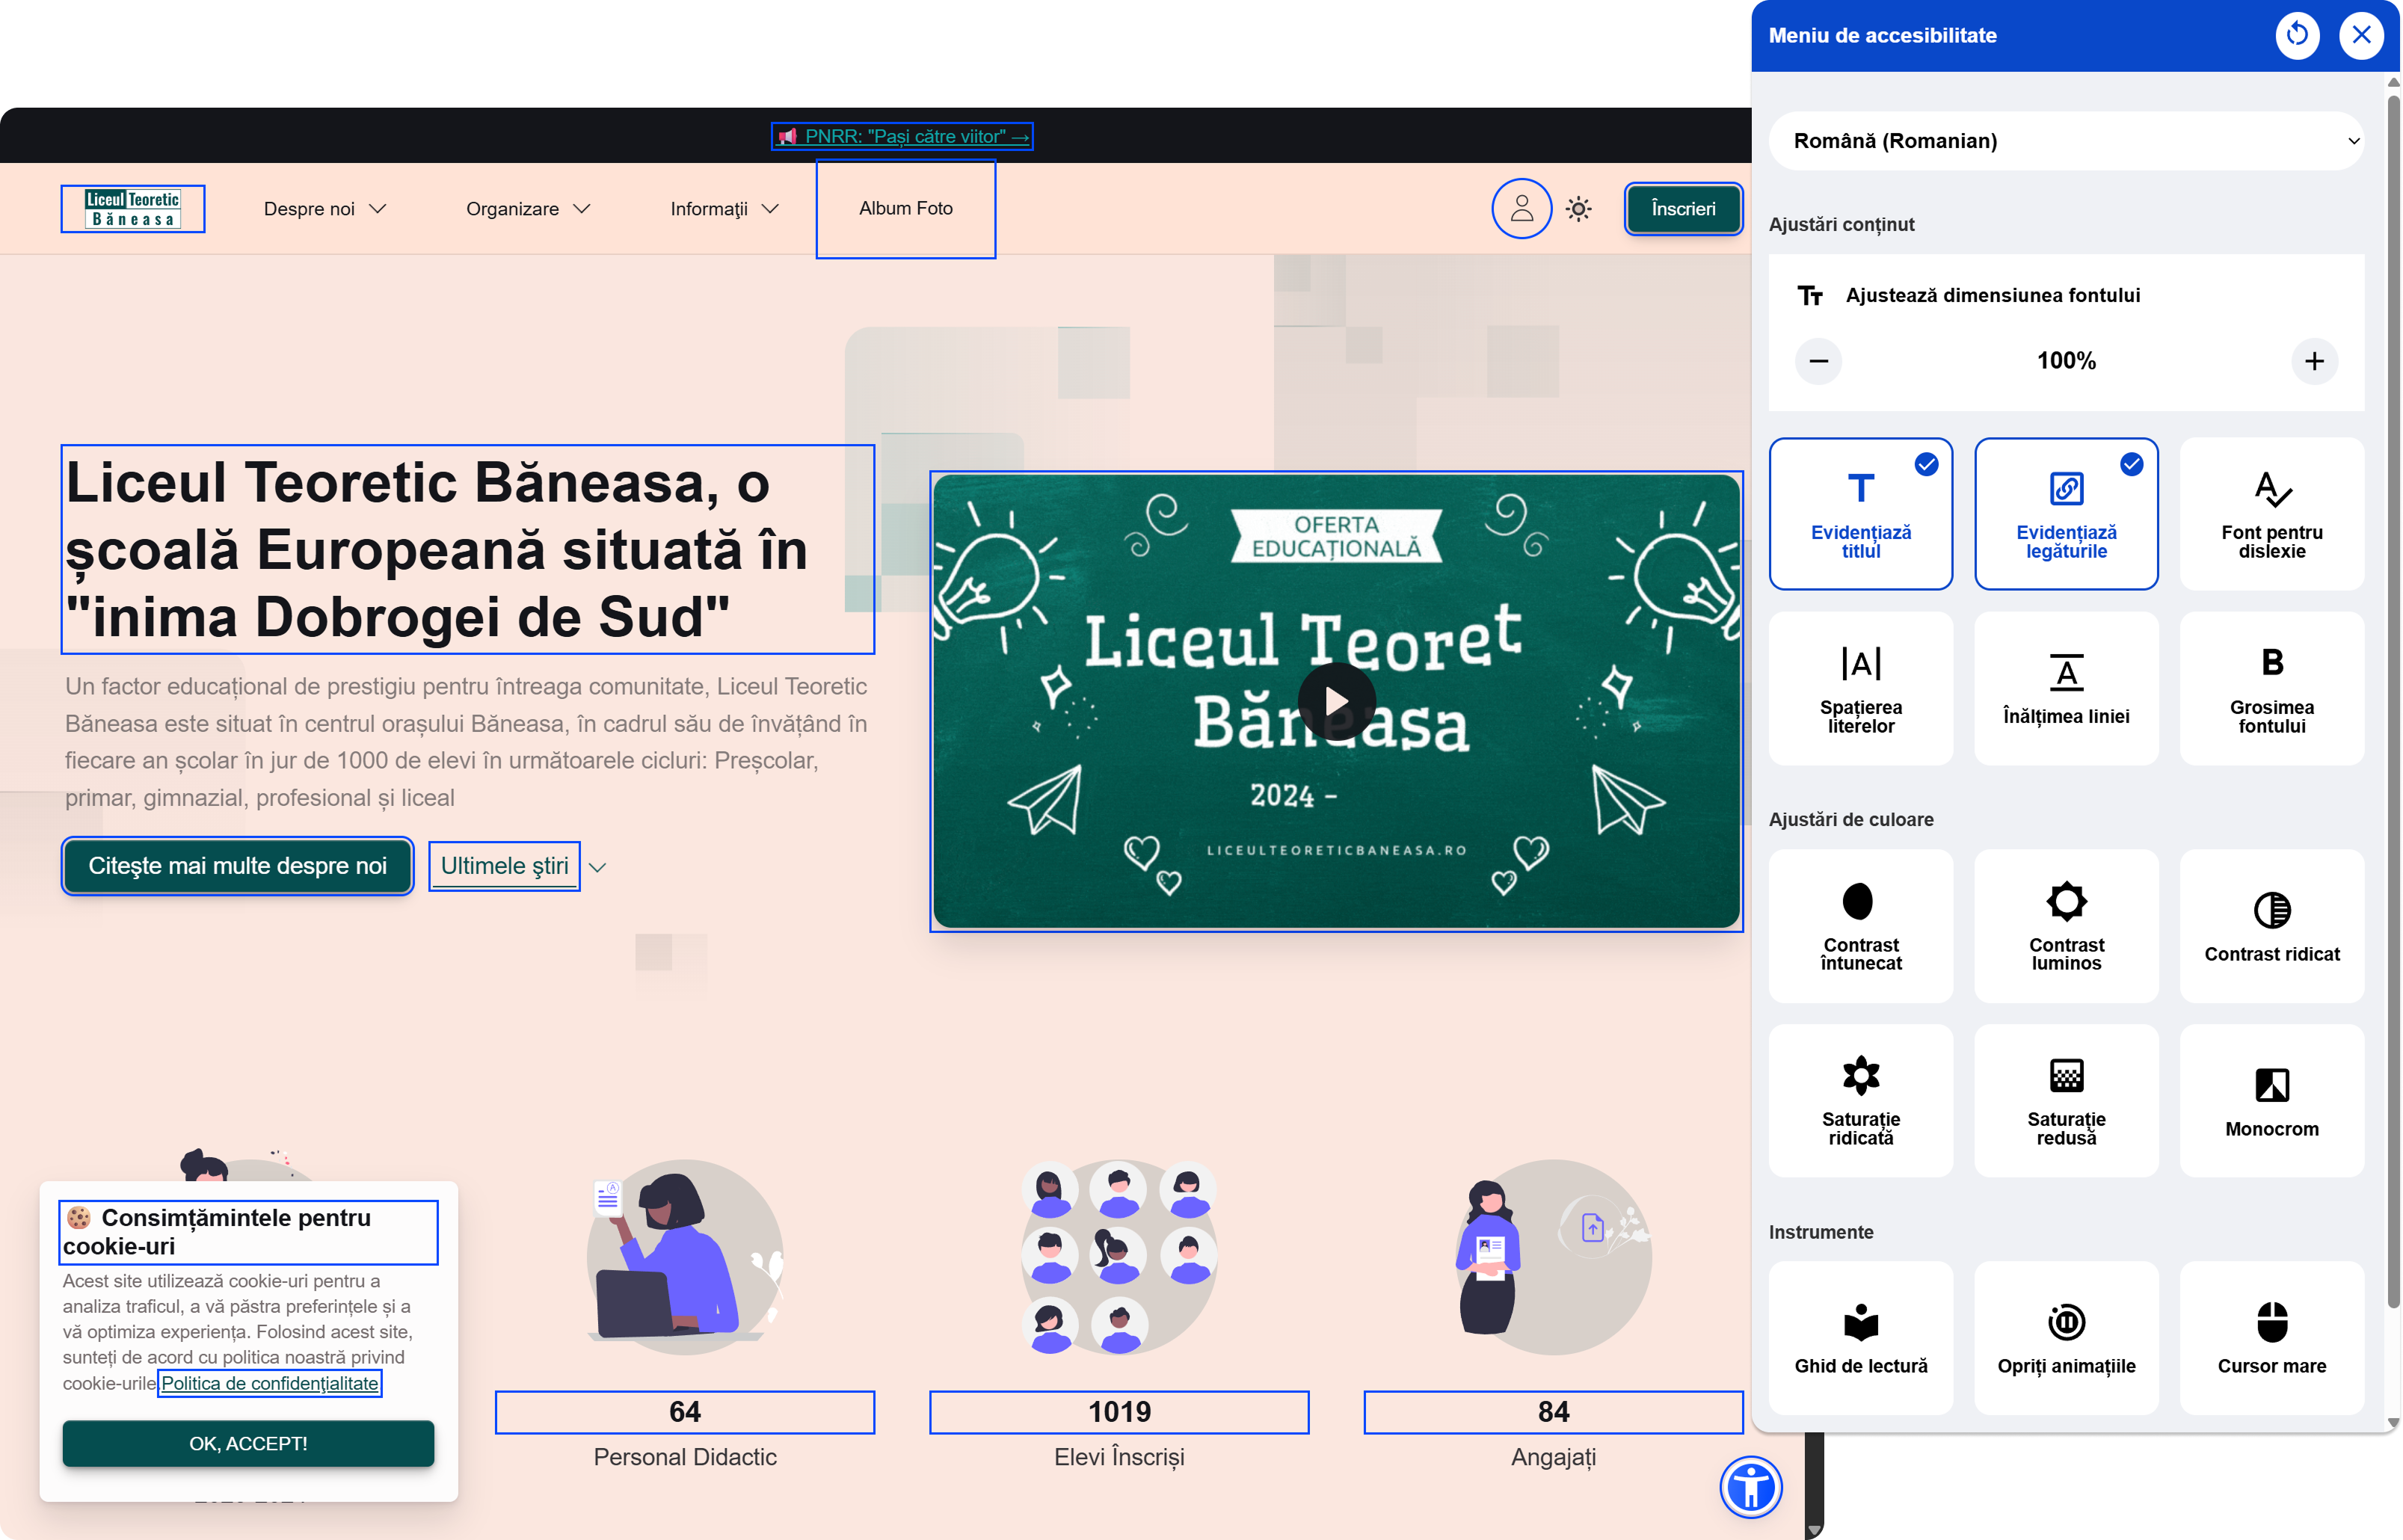Screen dimensions: 2403x1540
Task: Click the OK, ACCEPT! cookie button
Action: pos(248,1443)
